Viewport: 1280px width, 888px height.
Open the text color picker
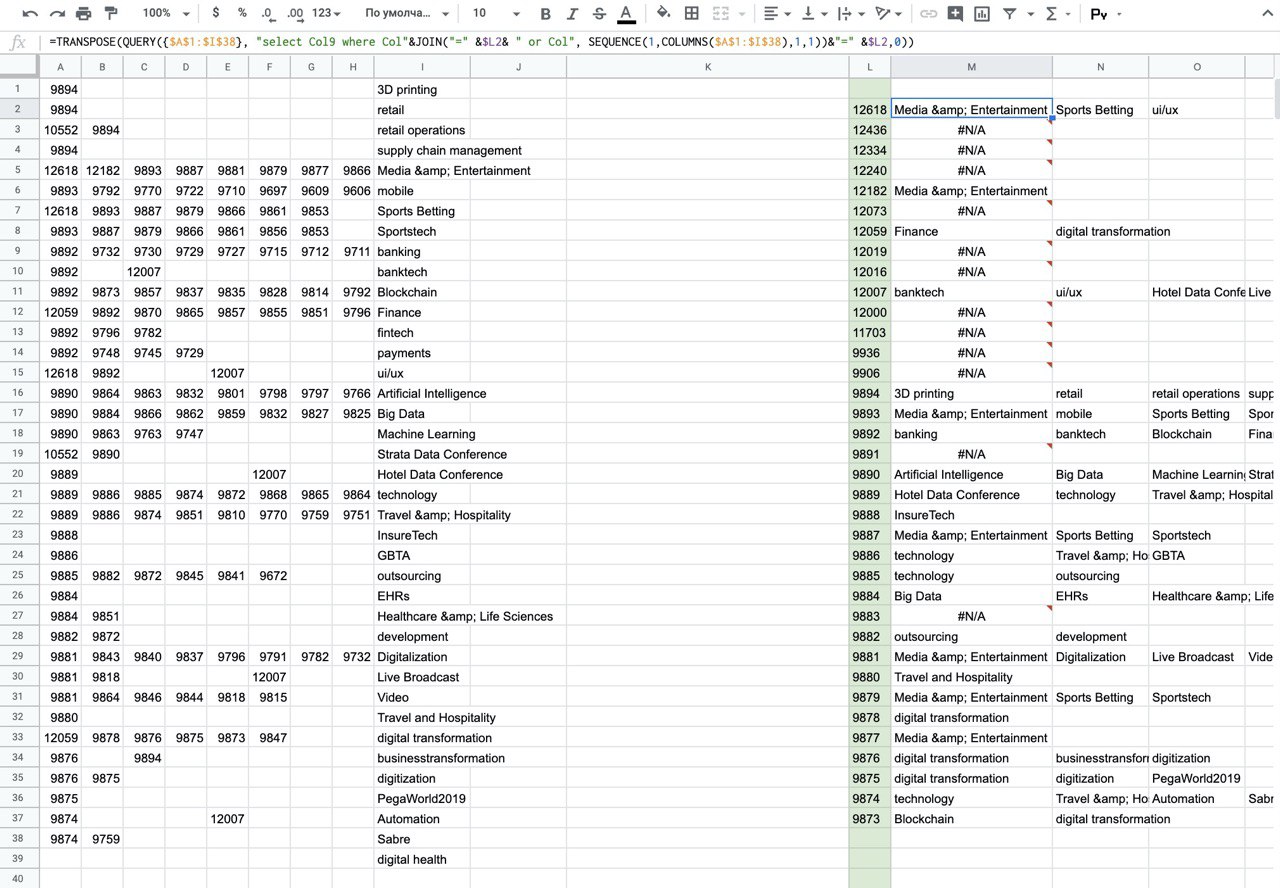point(626,14)
